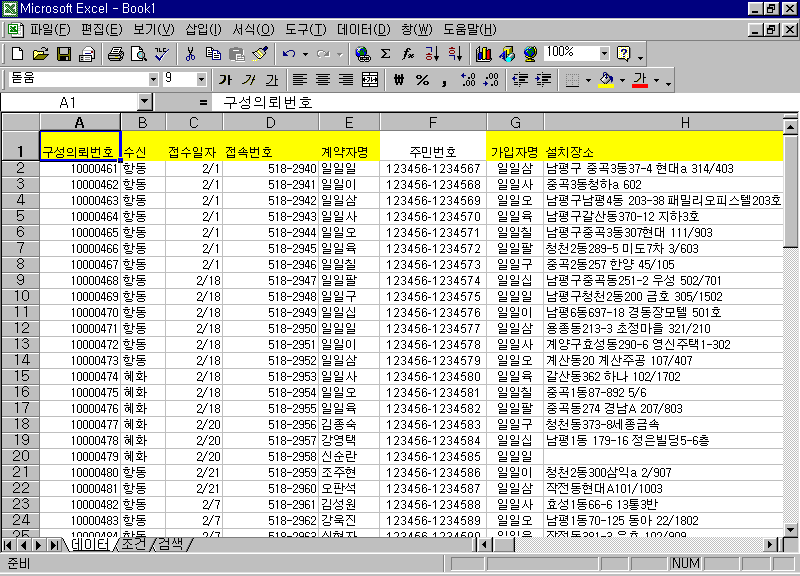Click the horizontal scrollbar right arrow

[770, 545]
